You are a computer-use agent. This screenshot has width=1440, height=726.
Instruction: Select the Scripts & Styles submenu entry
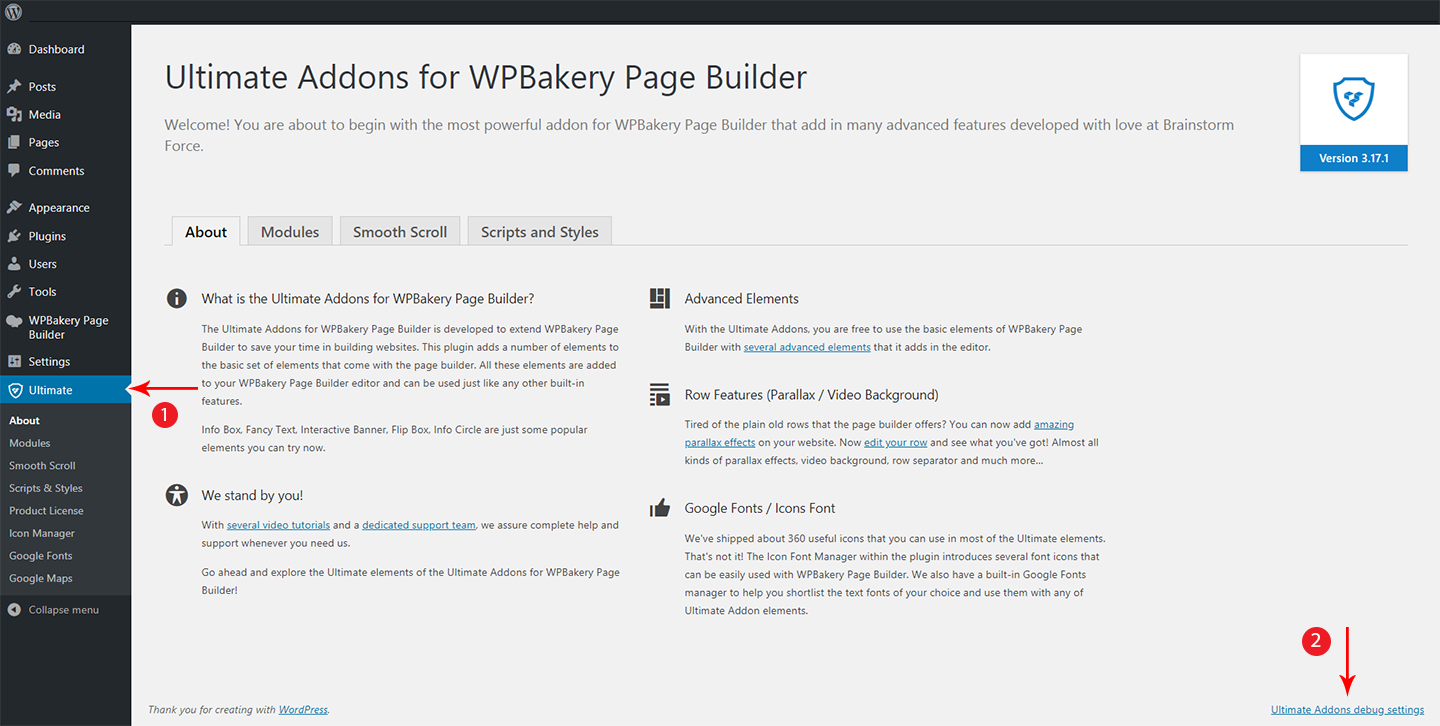(46, 488)
